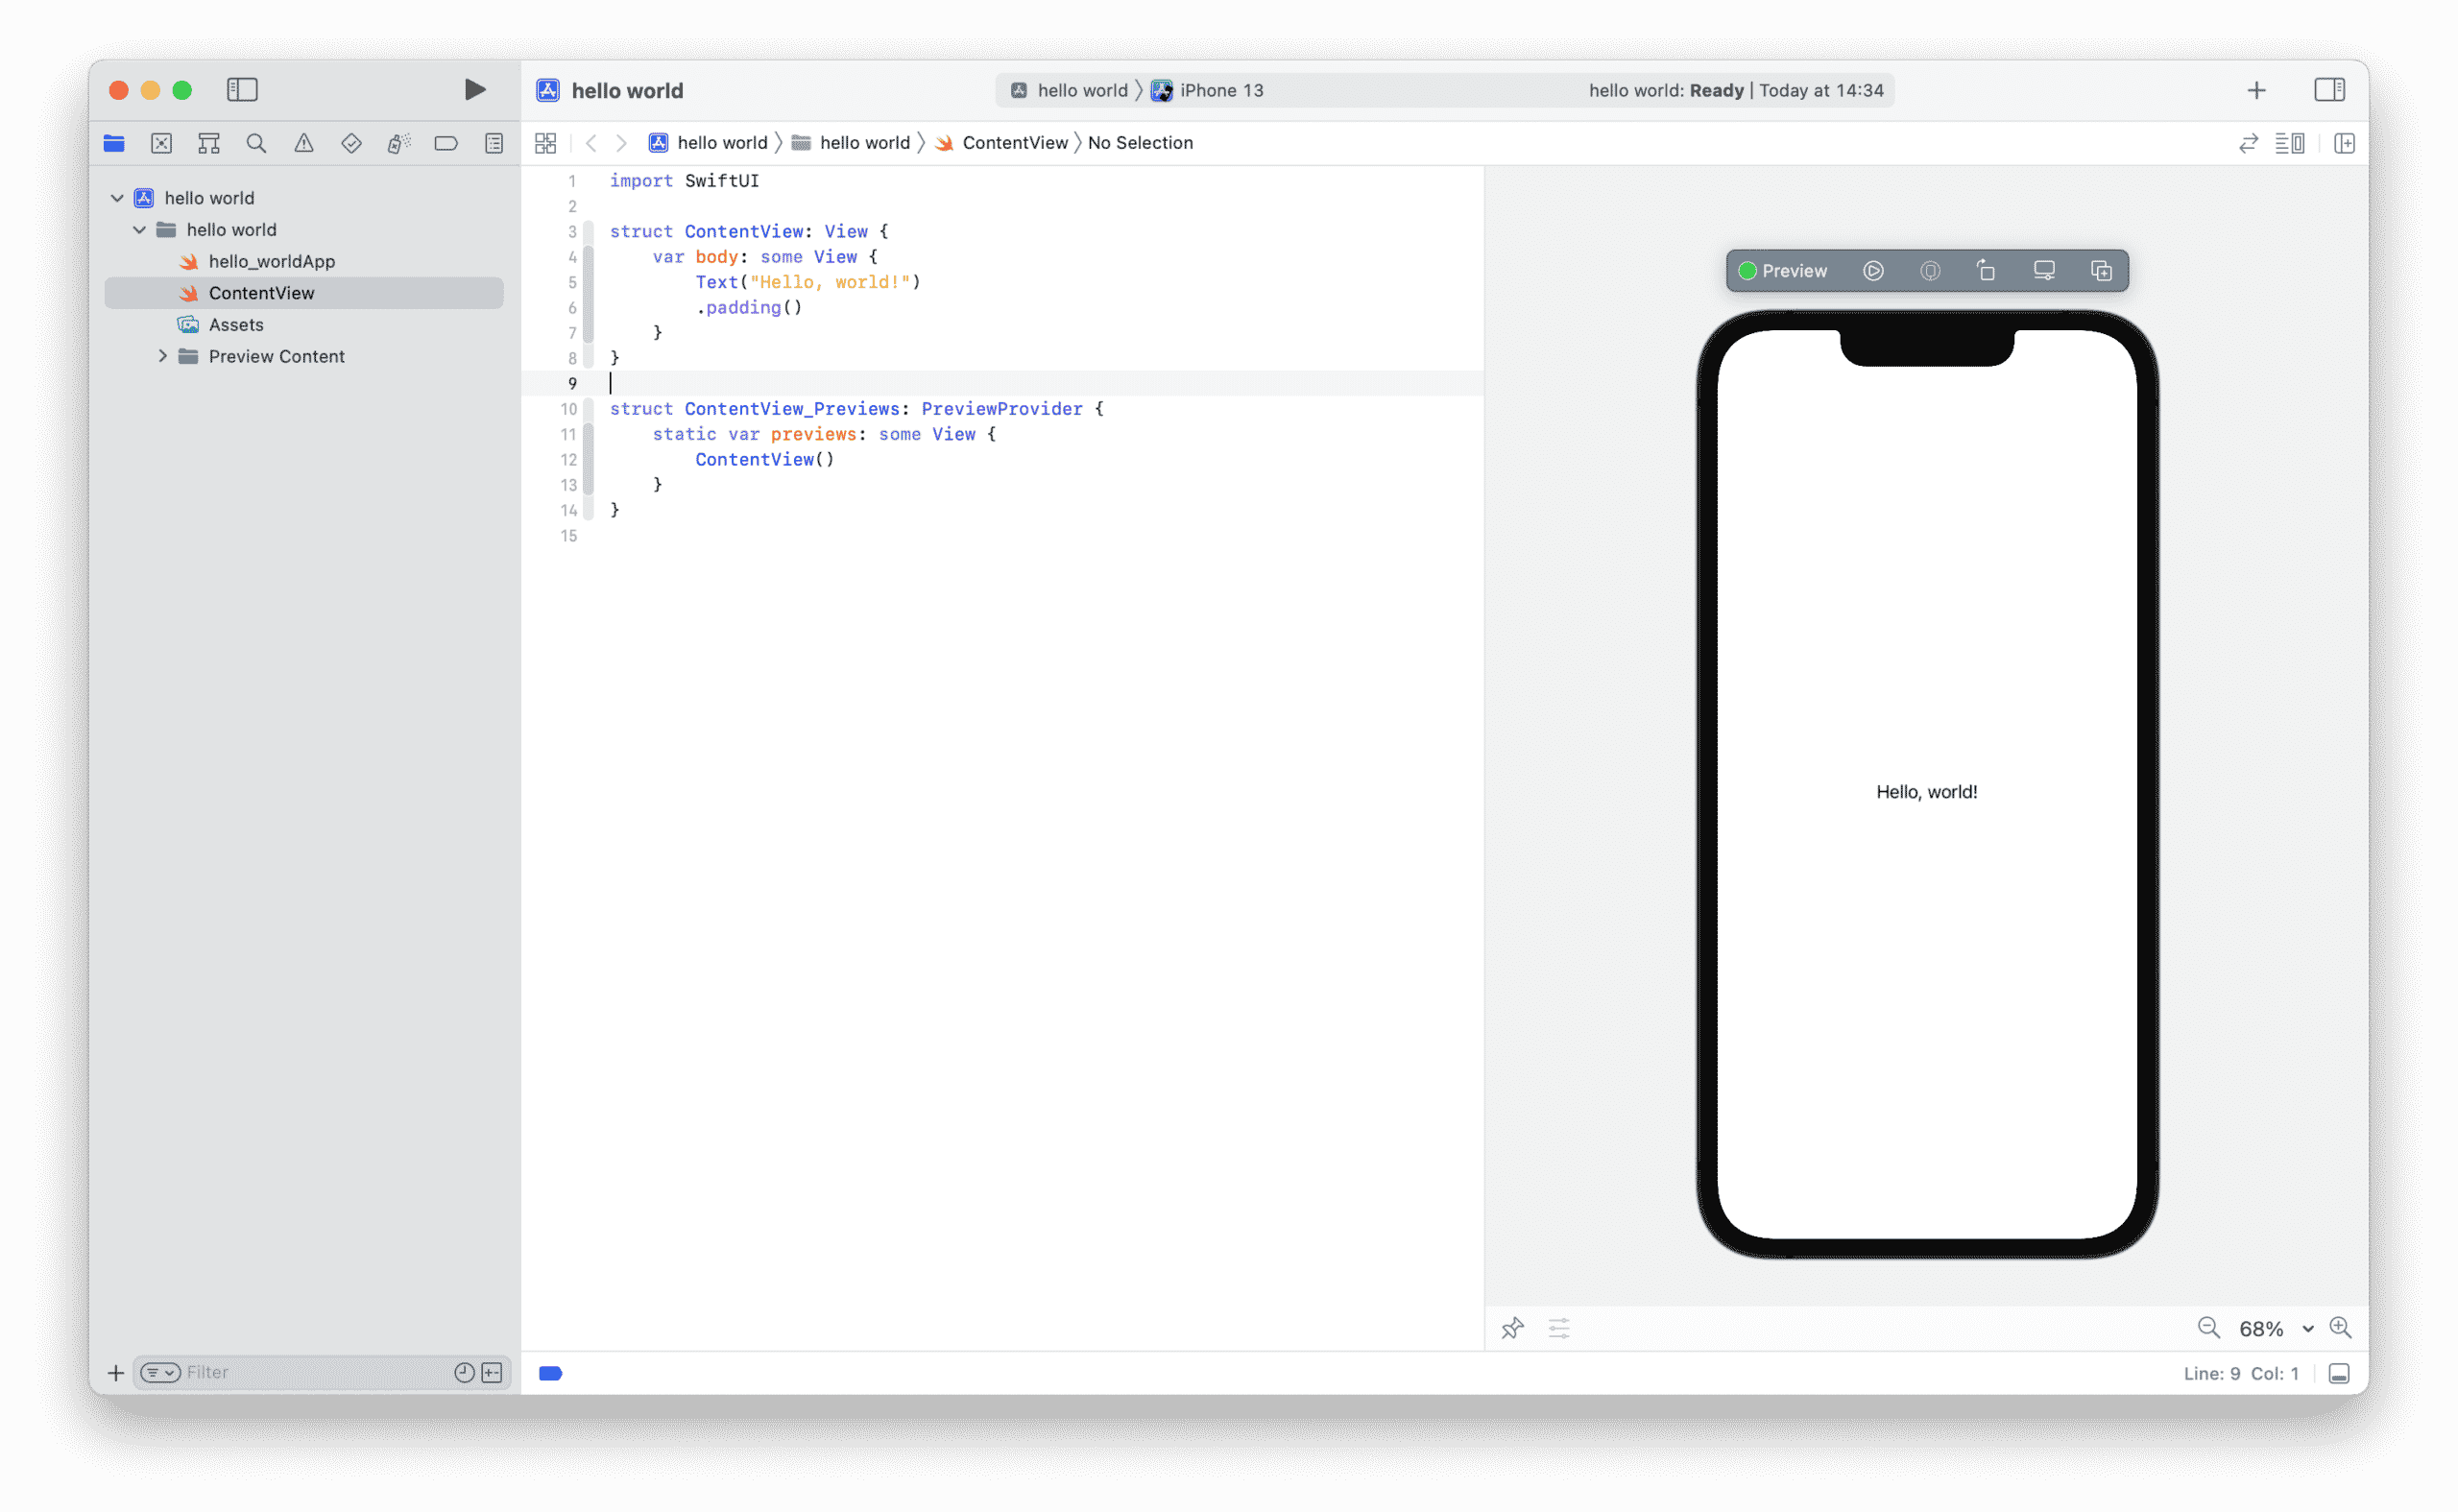
Task: Choose the iPhone 13 run destination
Action: pyautogui.click(x=1207, y=90)
